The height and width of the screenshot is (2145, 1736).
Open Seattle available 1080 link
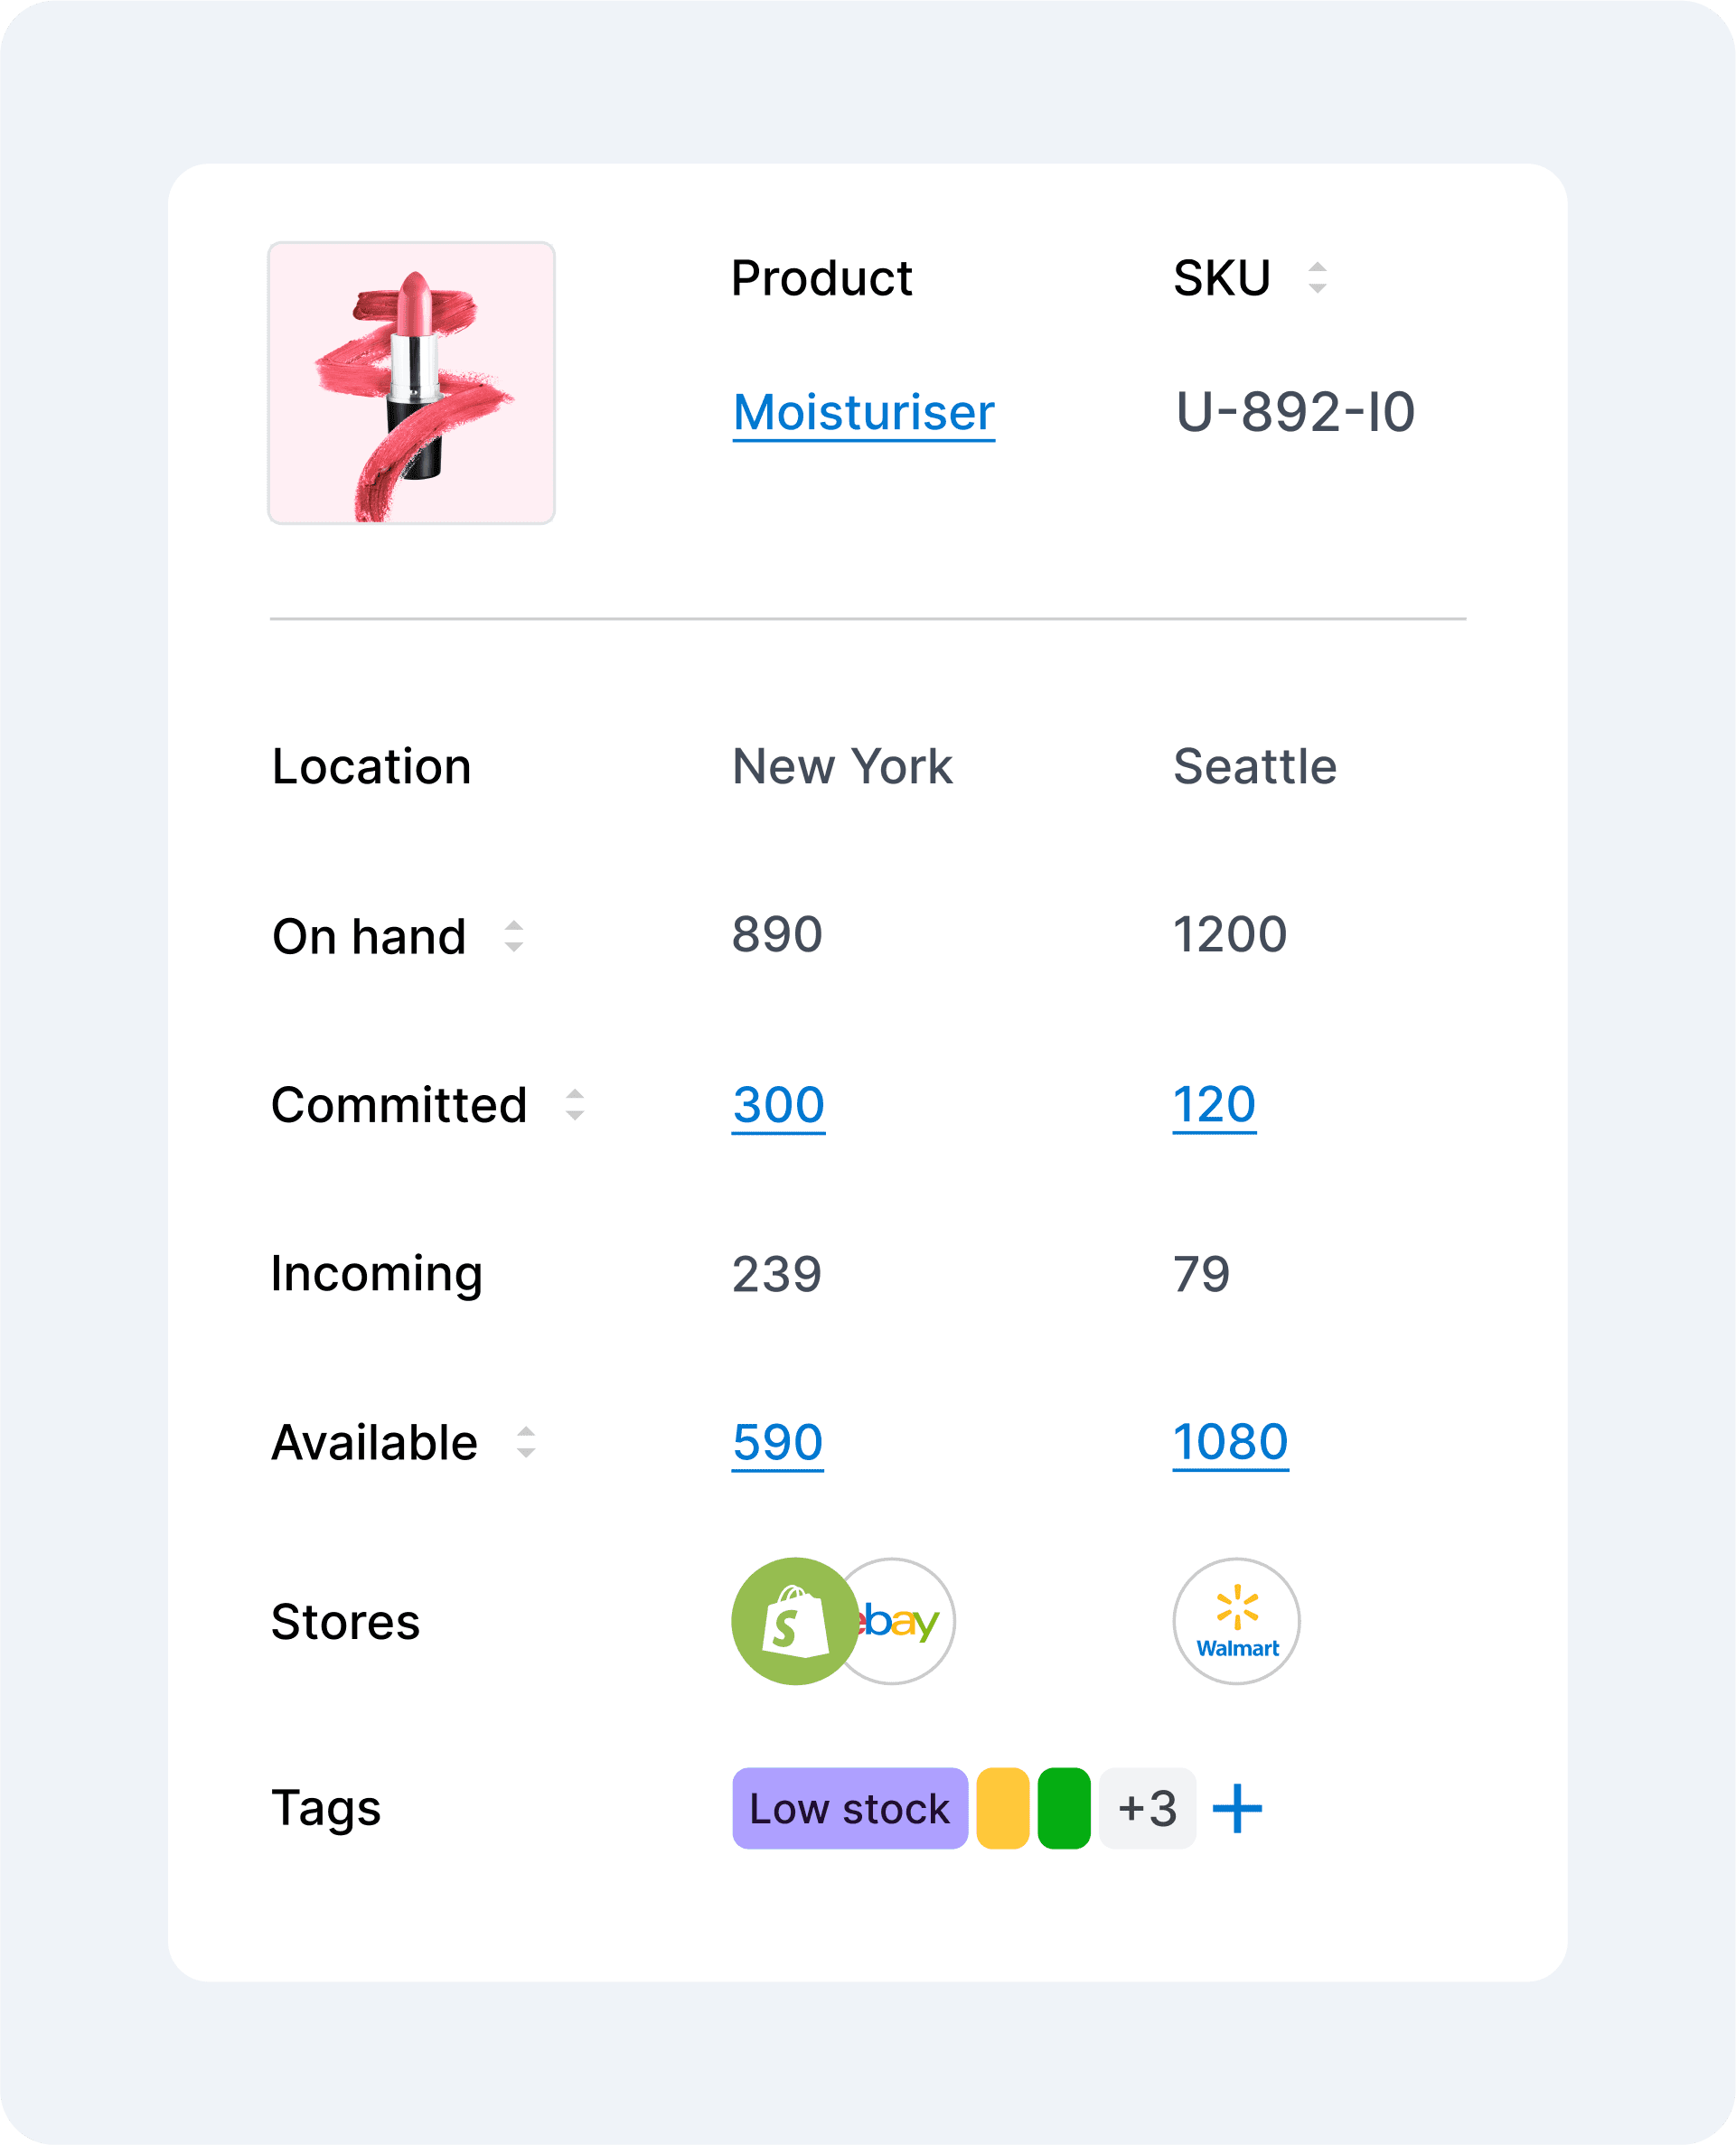pyautogui.click(x=1230, y=1442)
